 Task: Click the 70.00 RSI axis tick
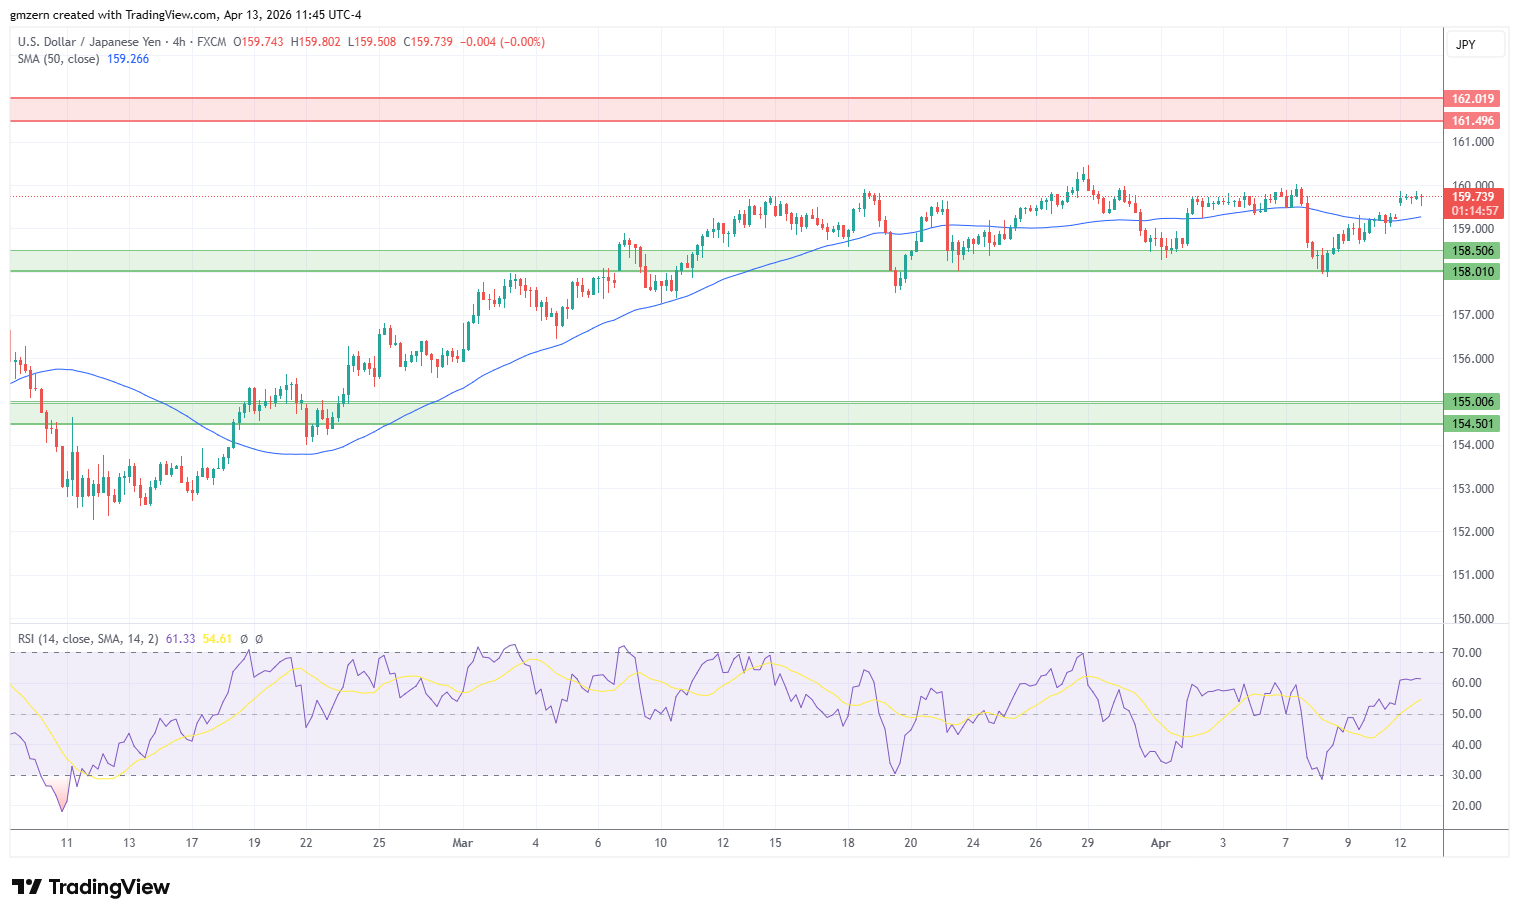(1467, 653)
